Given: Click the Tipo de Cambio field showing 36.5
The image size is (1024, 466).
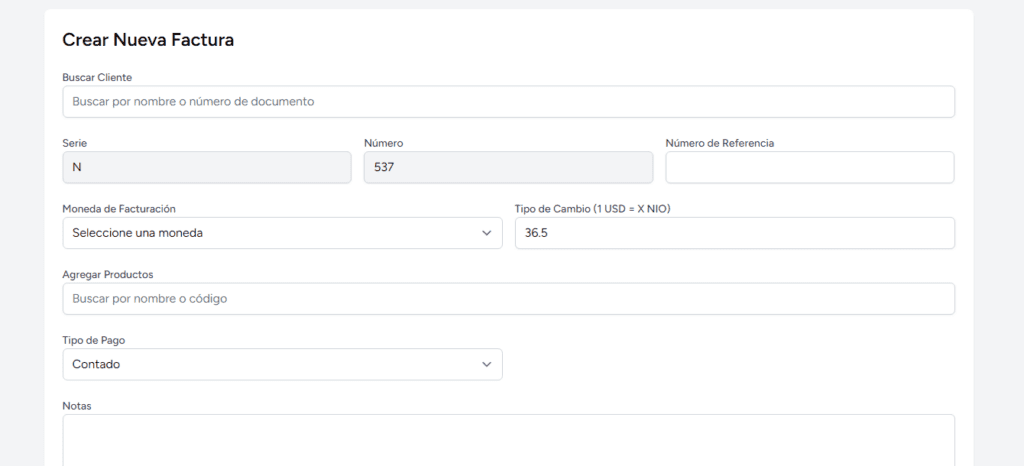Looking at the screenshot, I should 735,233.
